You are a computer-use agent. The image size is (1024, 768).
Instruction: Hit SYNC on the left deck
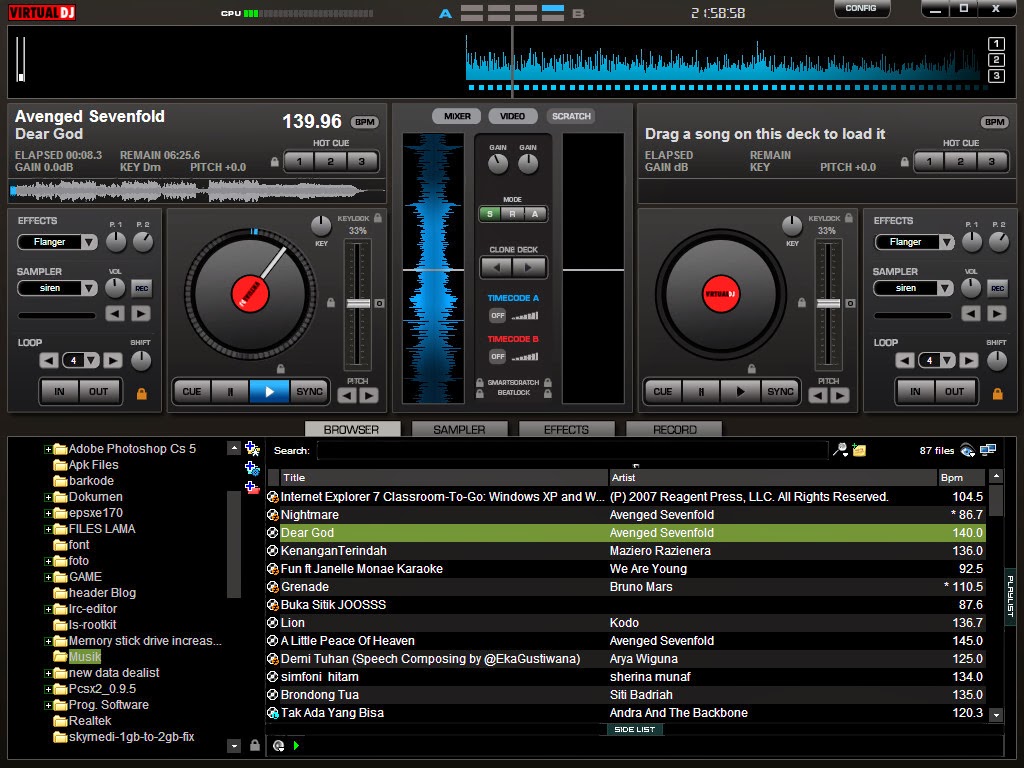[x=309, y=392]
